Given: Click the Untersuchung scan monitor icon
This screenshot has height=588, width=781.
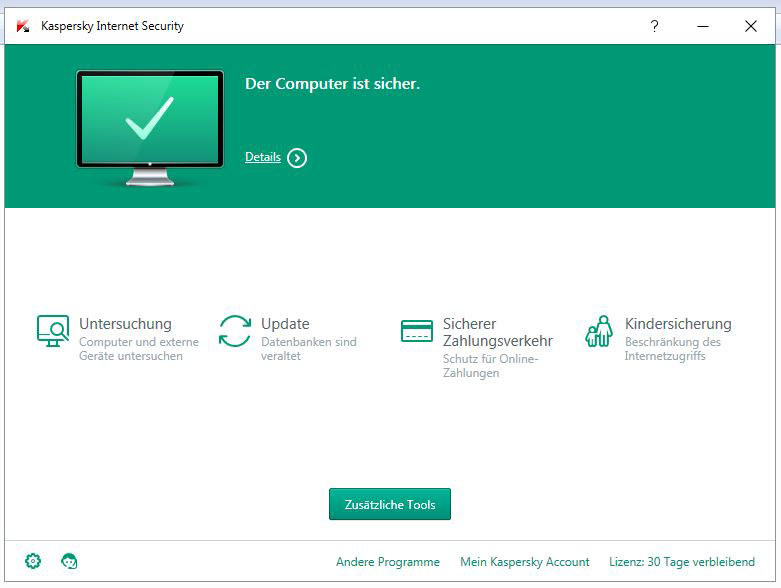Looking at the screenshot, I should pyautogui.click(x=53, y=330).
